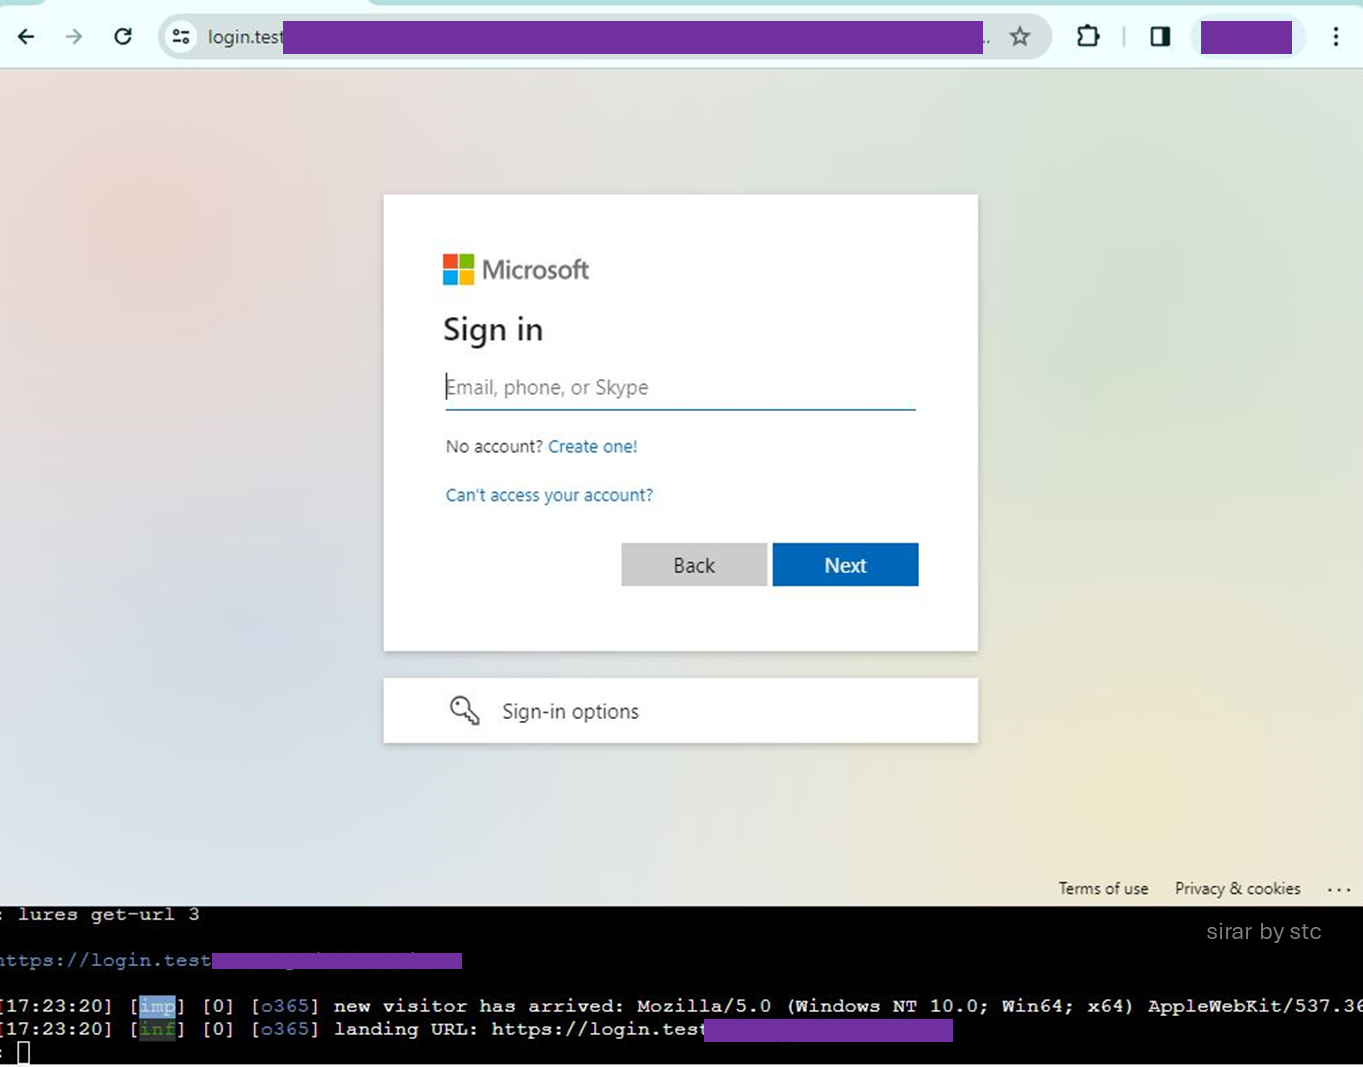Image resolution: width=1363 pixels, height=1067 pixels.
Task: Click the [inf] tag in terminal
Action: point(157,1029)
